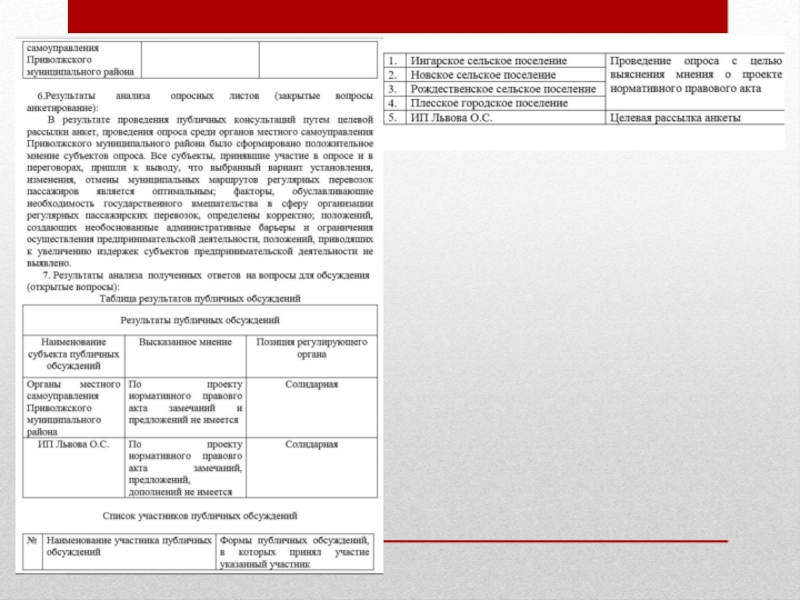The image size is (800, 600).
Task: Select the "Результаты публичных обсуждений" table header
Action: (200, 320)
